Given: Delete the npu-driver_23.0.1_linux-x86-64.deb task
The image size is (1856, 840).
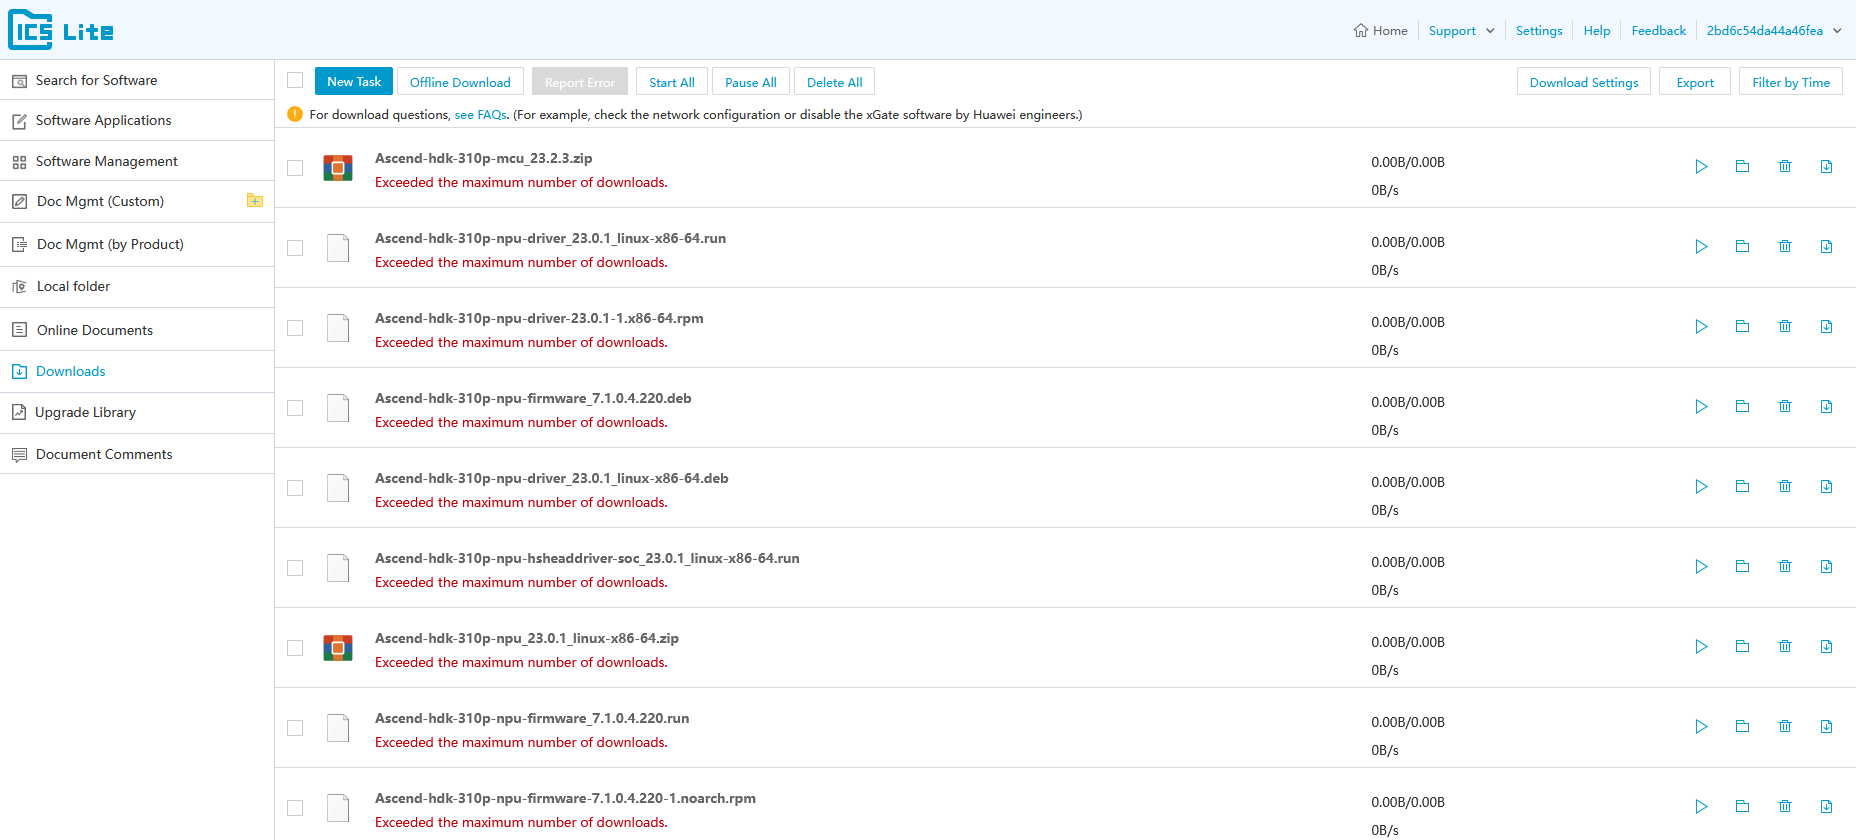Looking at the screenshot, I should point(1785,487).
